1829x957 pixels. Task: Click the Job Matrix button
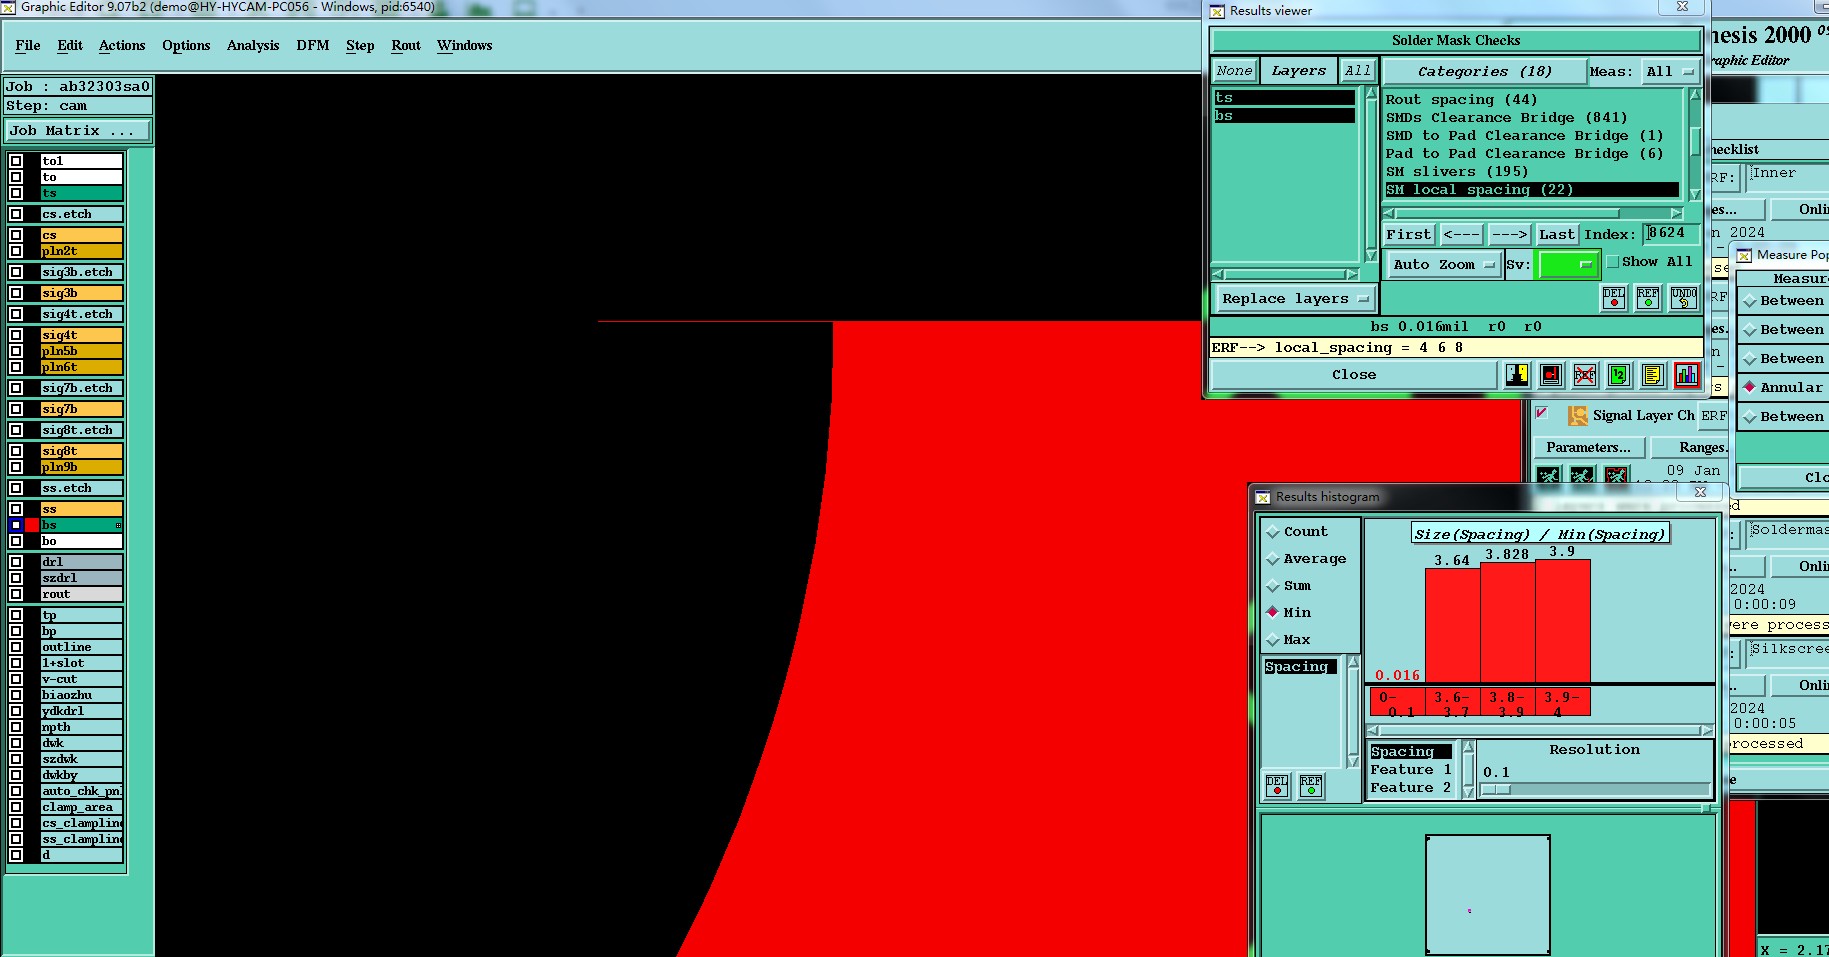(x=78, y=131)
